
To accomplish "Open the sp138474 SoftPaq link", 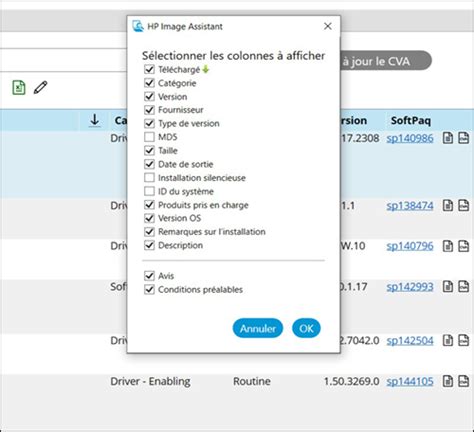I will (410, 206).
